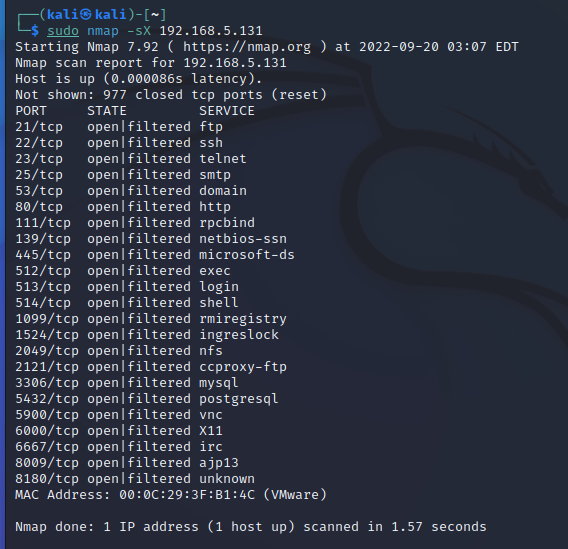568x549 pixels.
Task: Click the SERVICE column header
Action: (227, 111)
